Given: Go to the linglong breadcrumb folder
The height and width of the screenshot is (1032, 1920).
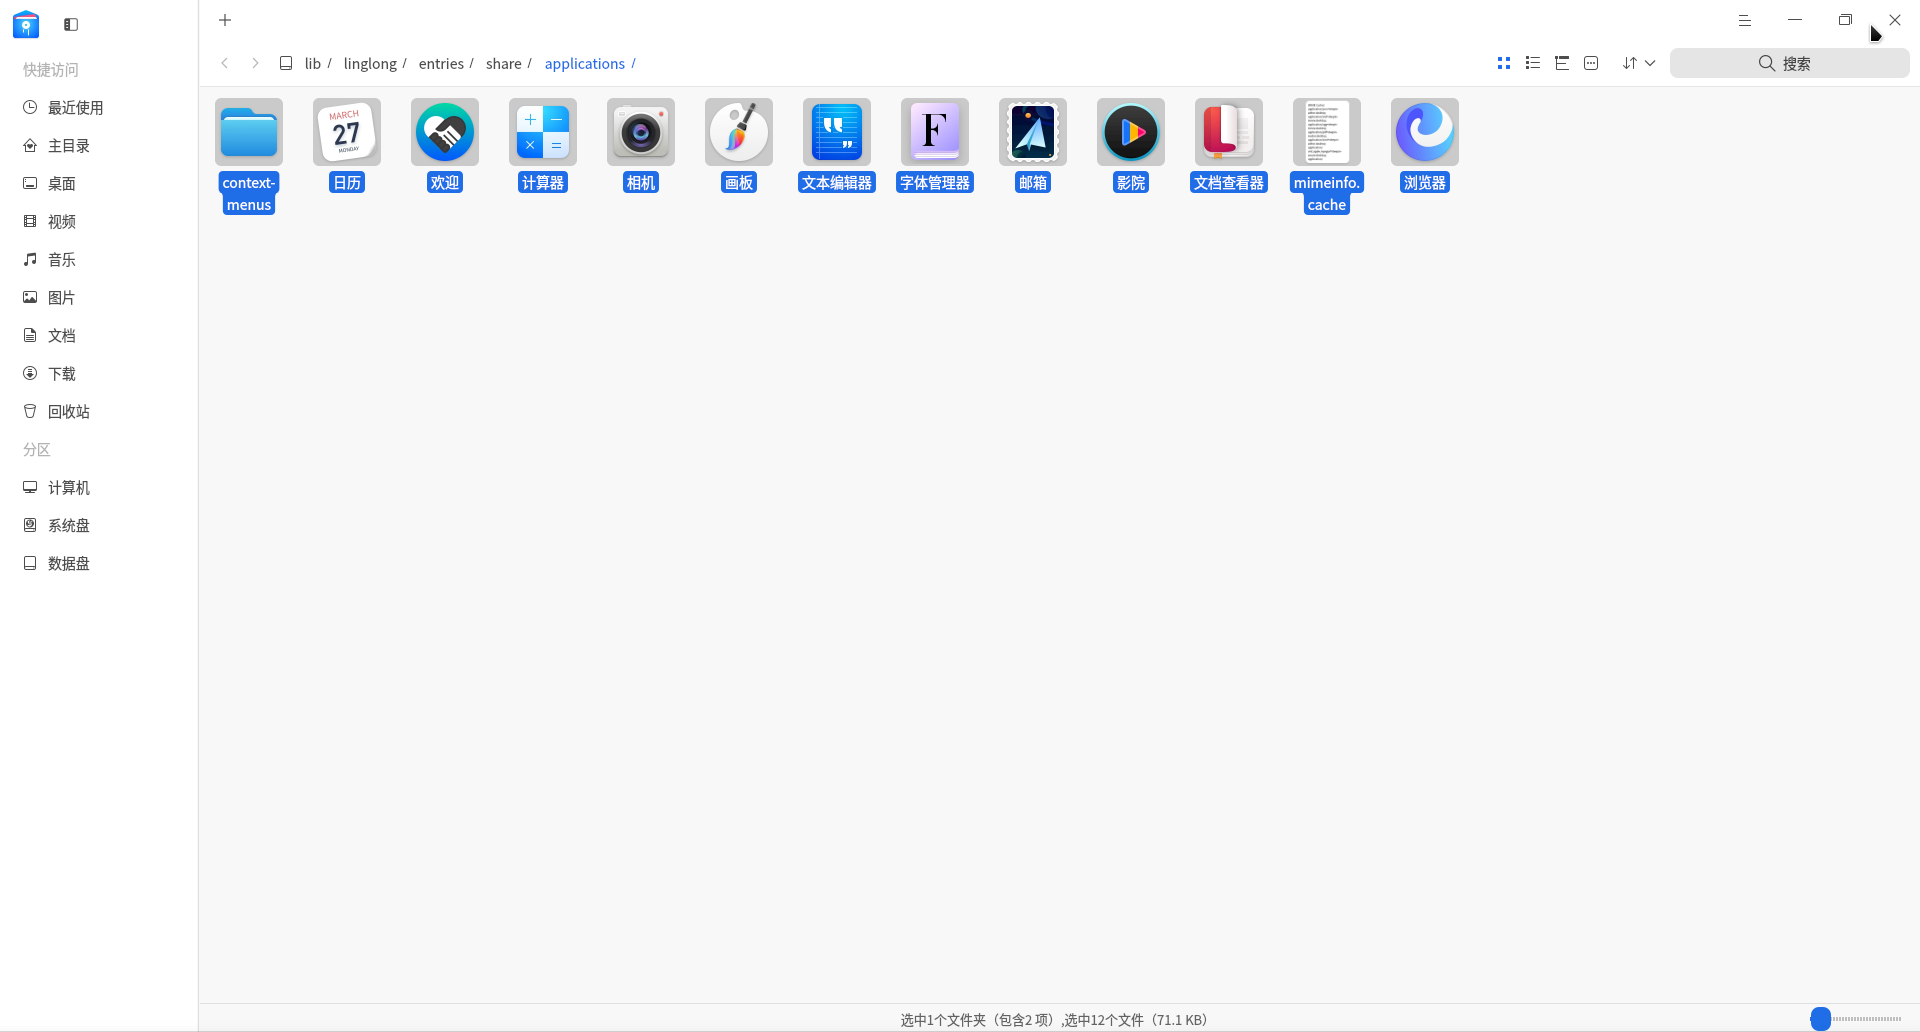Looking at the screenshot, I should pos(370,63).
